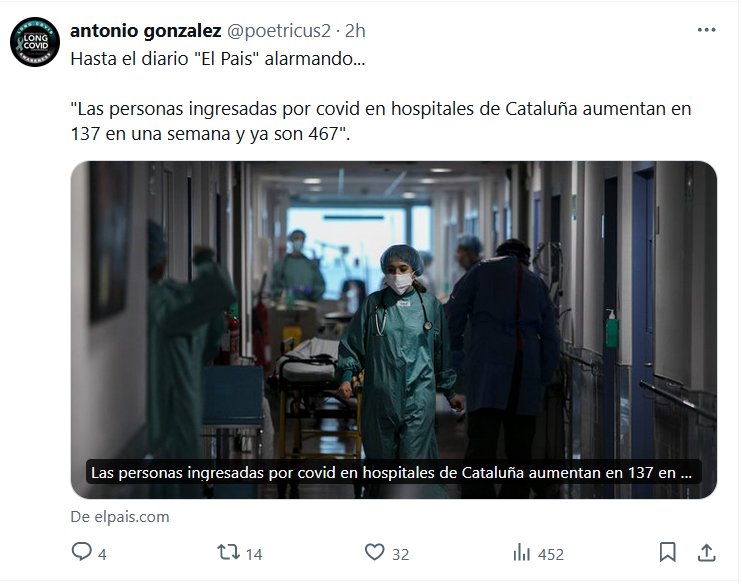Click the 'De elpais.com' source link
This screenshot has height=584, width=742.
(120, 517)
